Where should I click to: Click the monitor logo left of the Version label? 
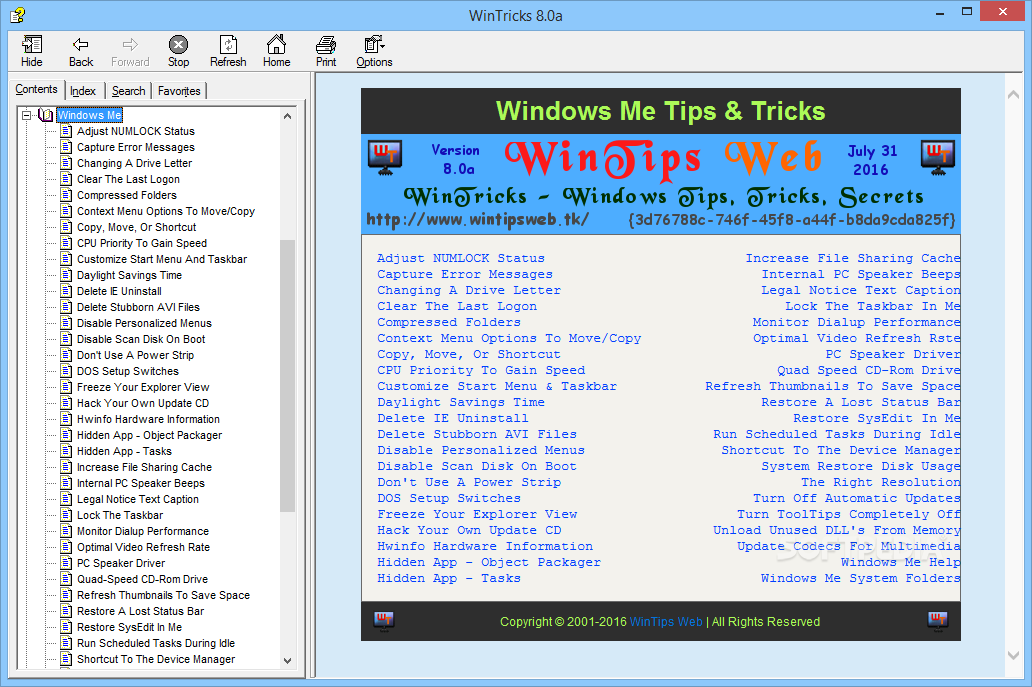click(x=385, y=159)
